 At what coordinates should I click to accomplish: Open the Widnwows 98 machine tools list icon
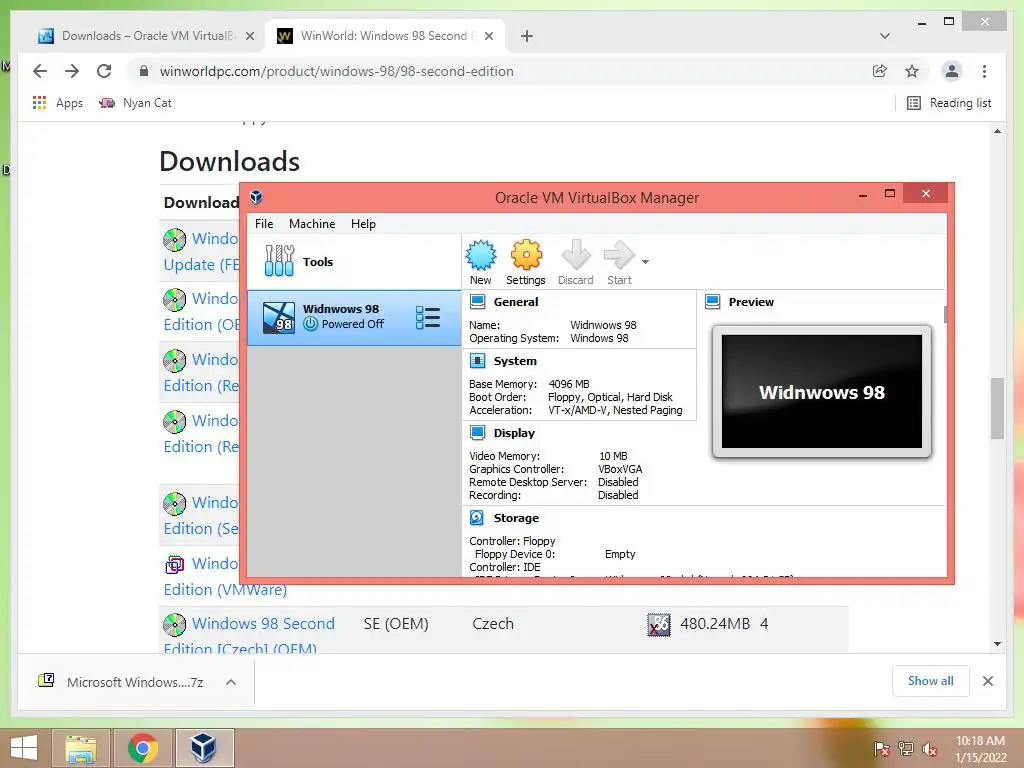[x=428, y=317]
